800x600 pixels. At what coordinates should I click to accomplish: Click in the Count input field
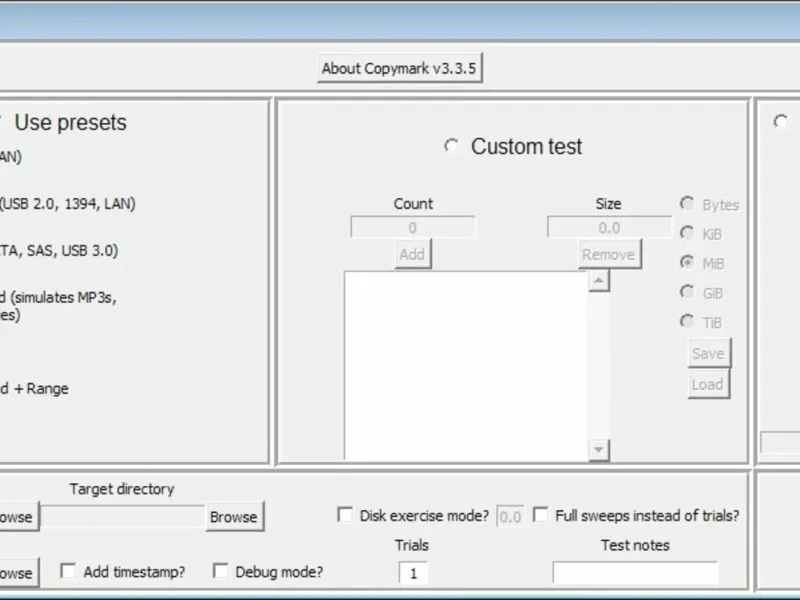(x=412, y=228)
